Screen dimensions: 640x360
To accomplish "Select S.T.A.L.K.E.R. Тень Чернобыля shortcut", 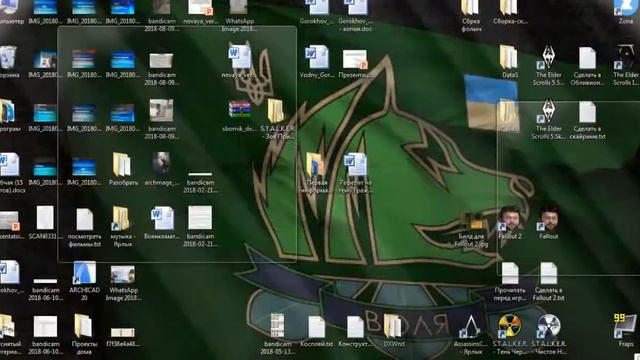I will pos(509,334).
